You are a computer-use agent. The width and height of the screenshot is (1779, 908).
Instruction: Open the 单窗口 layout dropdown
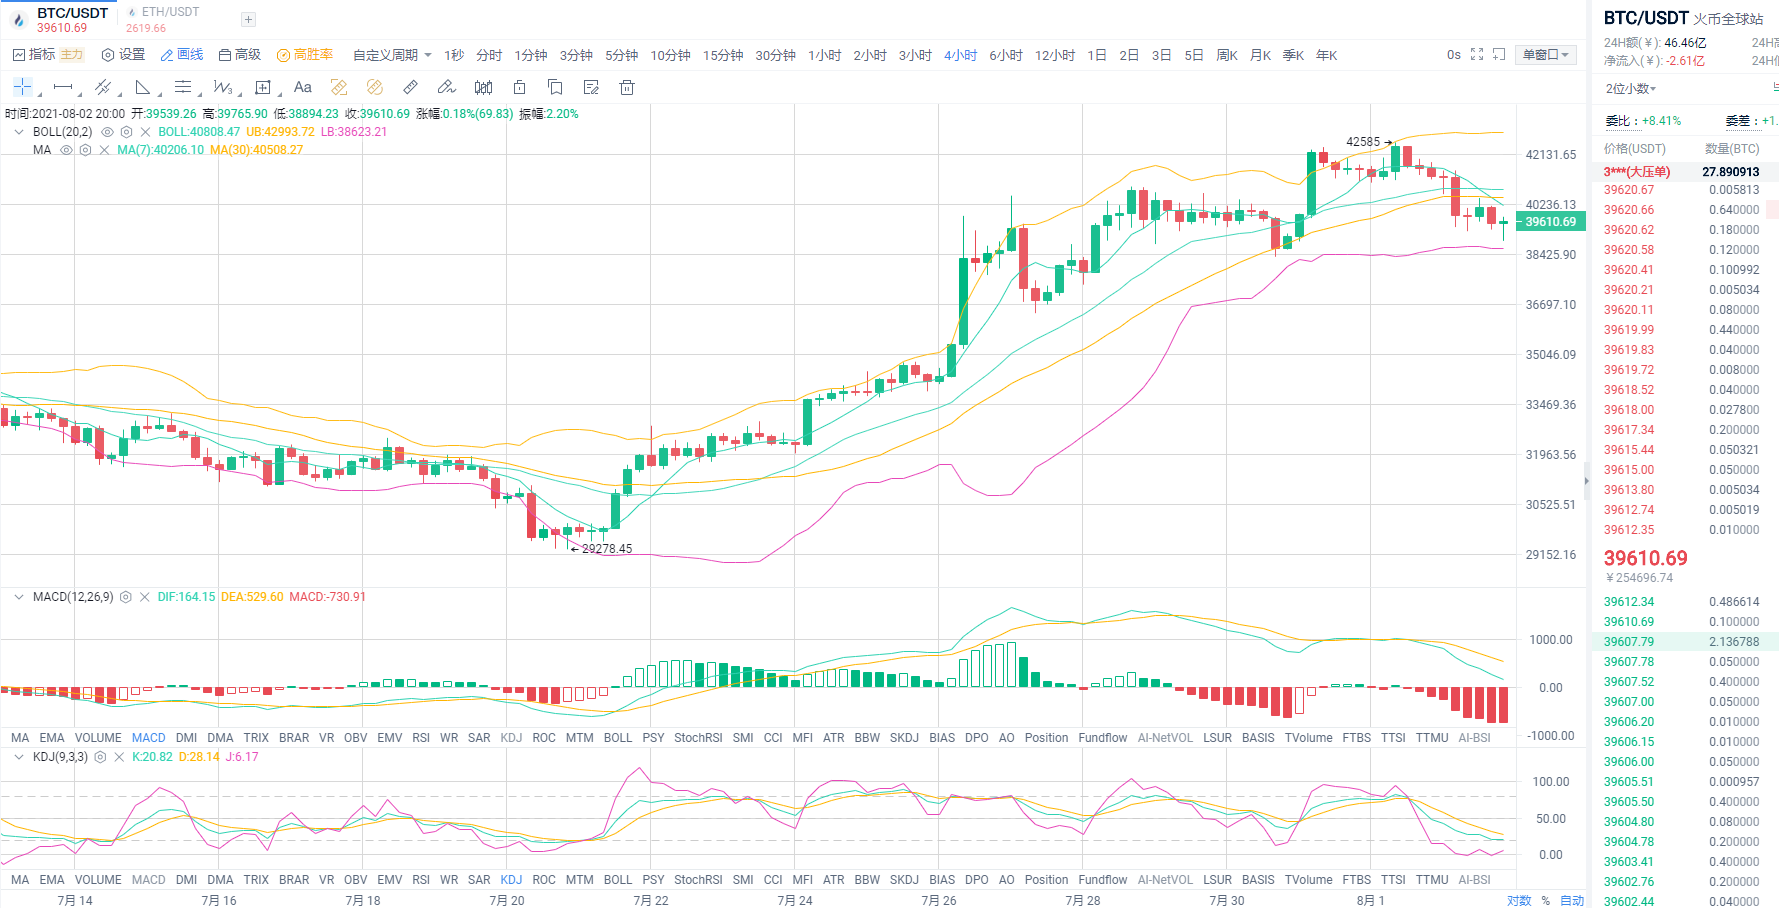point(1546,55)
